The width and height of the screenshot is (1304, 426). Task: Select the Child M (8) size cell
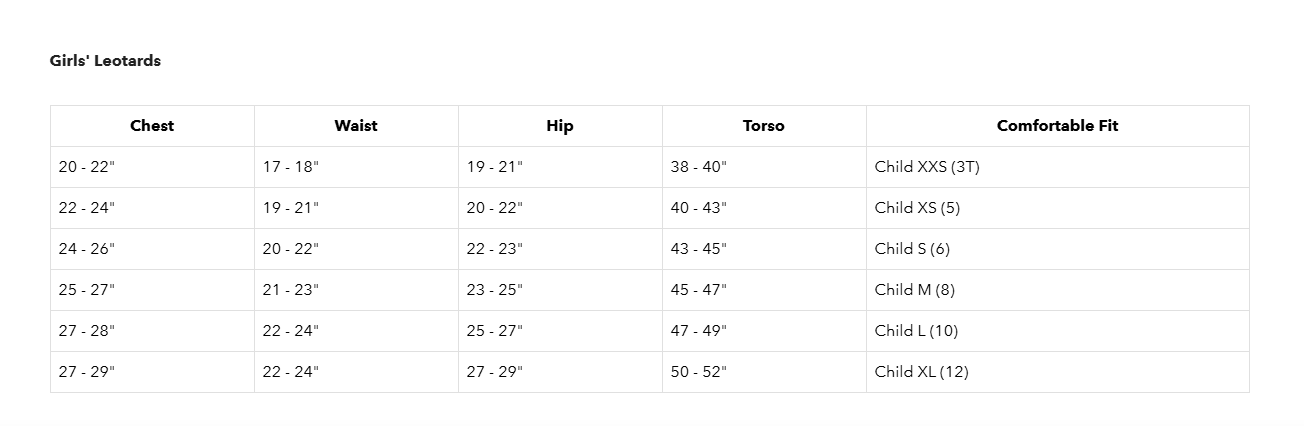(x=915, y=290)
